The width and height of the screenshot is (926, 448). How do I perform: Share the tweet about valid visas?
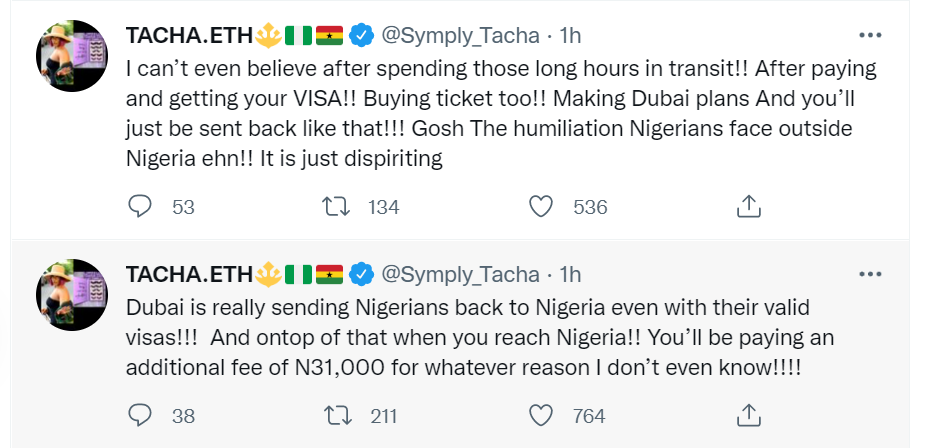click(x=748, y=415)
